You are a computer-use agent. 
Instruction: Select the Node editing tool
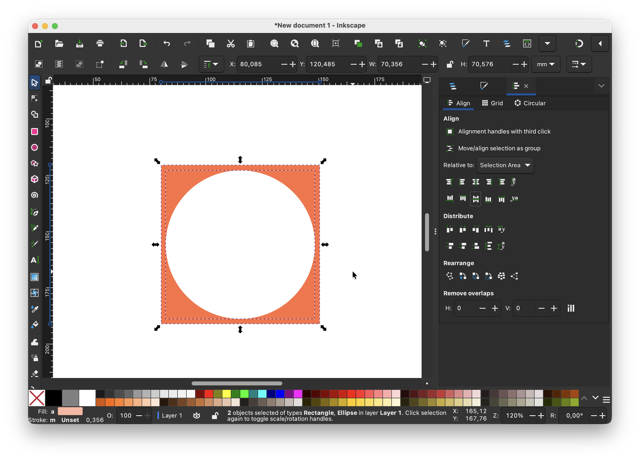click(35, 98)
